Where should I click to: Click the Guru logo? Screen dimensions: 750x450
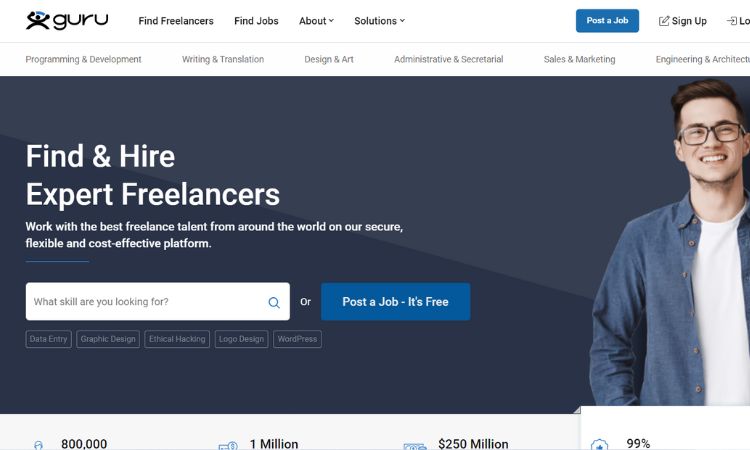pos(67,20)
